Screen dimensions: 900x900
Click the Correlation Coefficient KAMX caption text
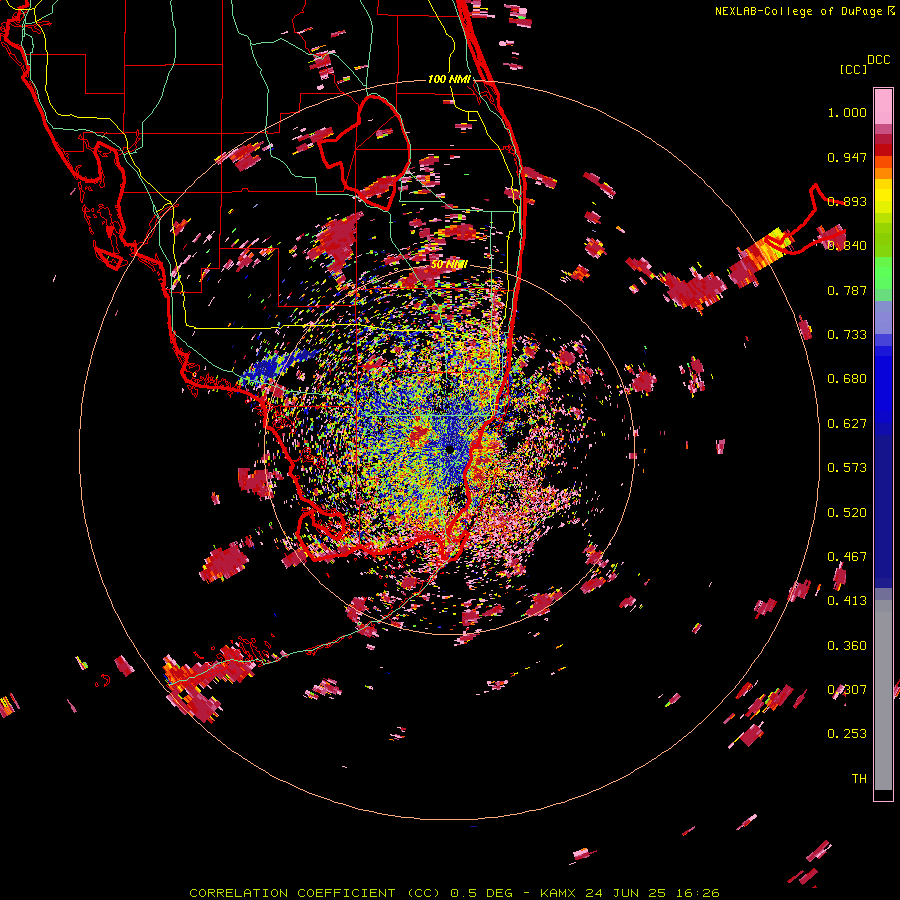(x=454, y=893)
